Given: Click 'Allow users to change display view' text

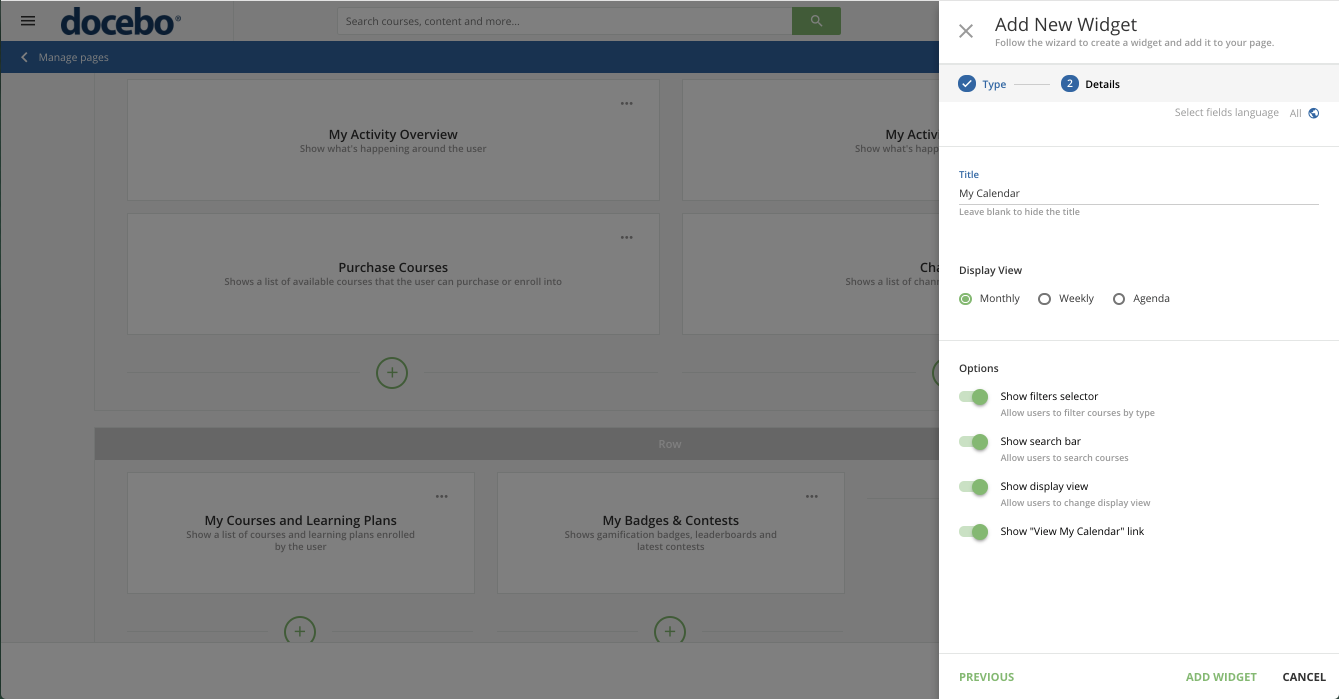Looking at the screenshot, I should pyautogui.click(x=1075, y=503).
